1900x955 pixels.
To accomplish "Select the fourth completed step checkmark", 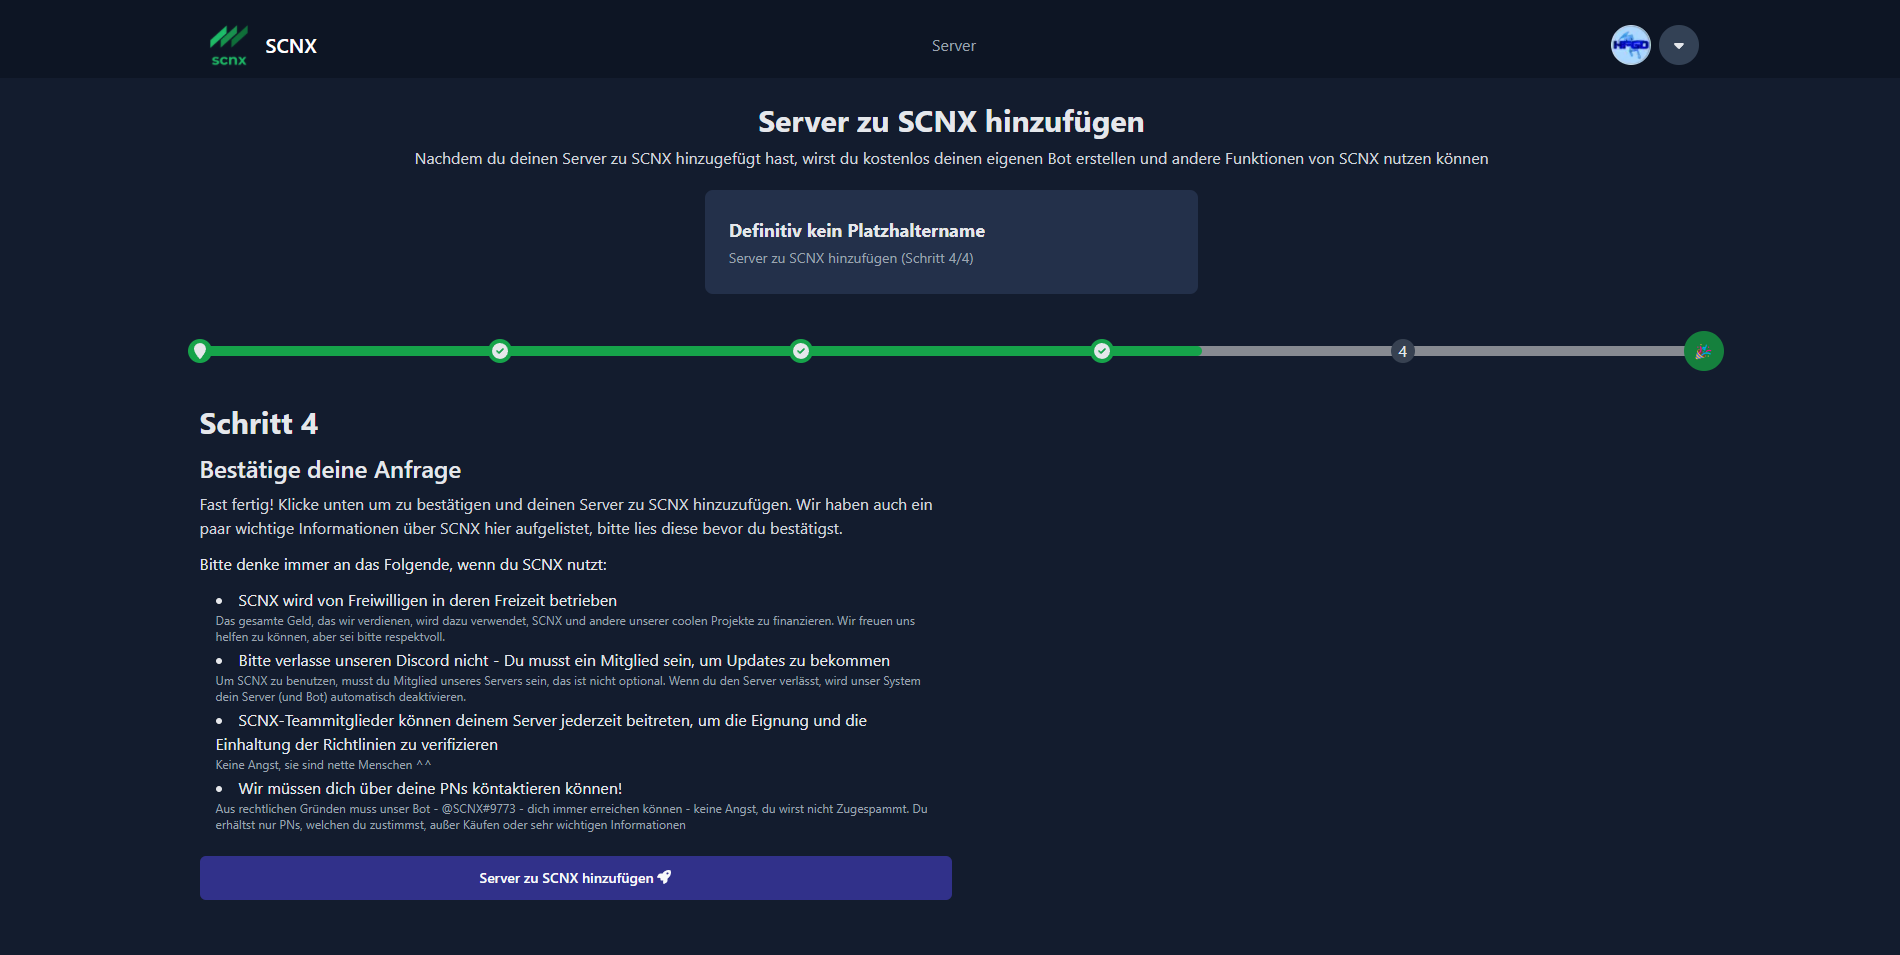I will pyautogui.click(x=1102, y=351).
